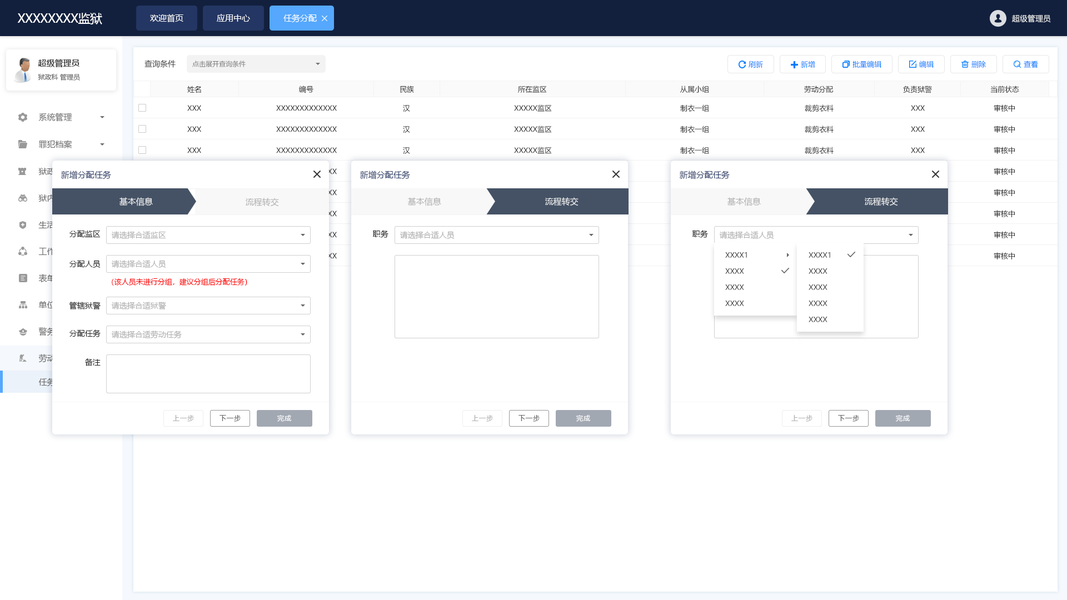
Task: Open the 分配监区 dropdown
Action: [x=208, y=235]
